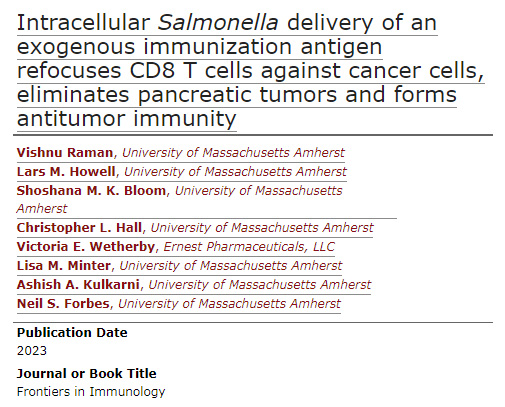Open author Ashish A. Kulkarni's link
The image size is (505, 407).
(78, 285)
